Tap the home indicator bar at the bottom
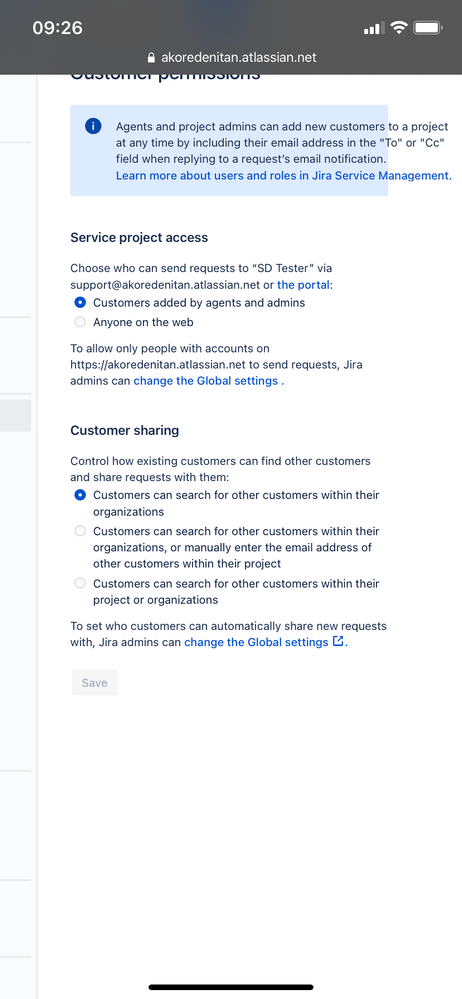Image resolution: width=462 pixels, height=999 pixels. (x=231, y=988)
